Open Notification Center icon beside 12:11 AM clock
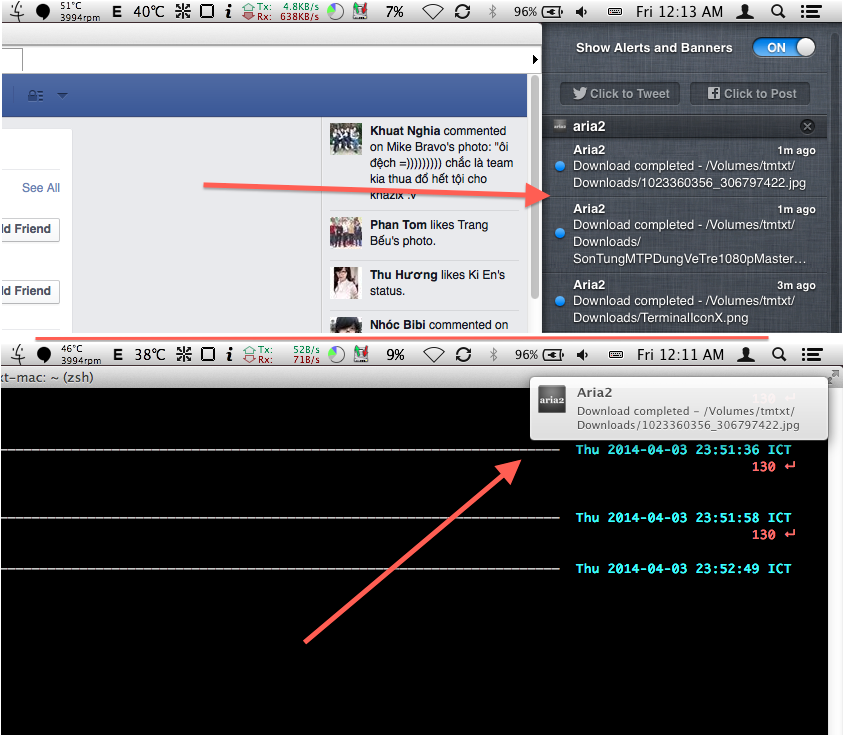The height and width of the screenshot is (736, 844). coord(812,354)
